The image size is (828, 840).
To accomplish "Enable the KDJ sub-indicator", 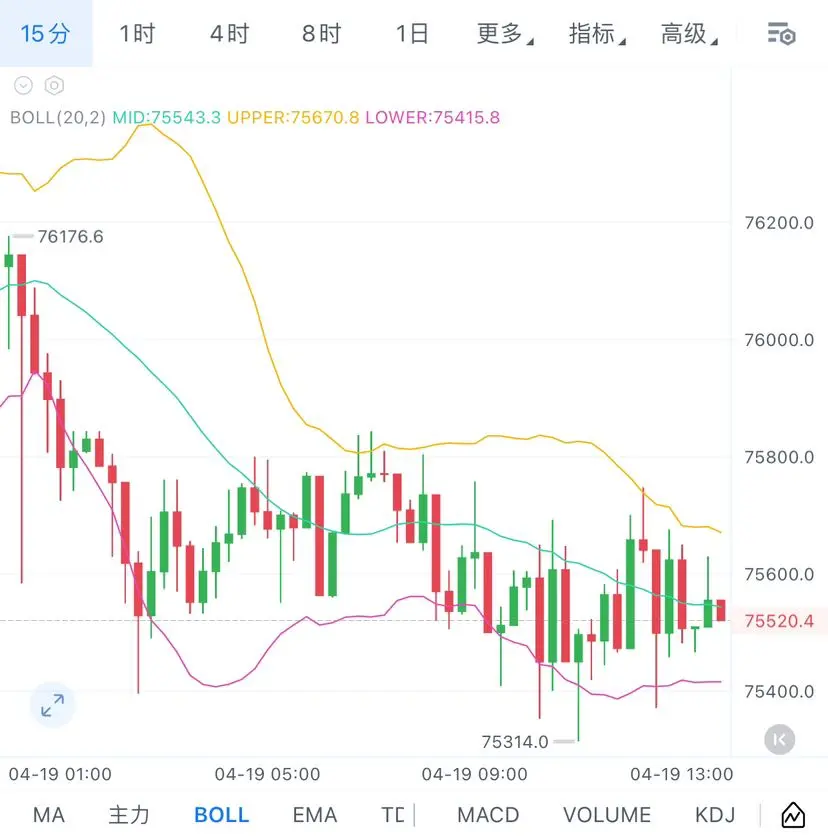I will pos(715,815).
